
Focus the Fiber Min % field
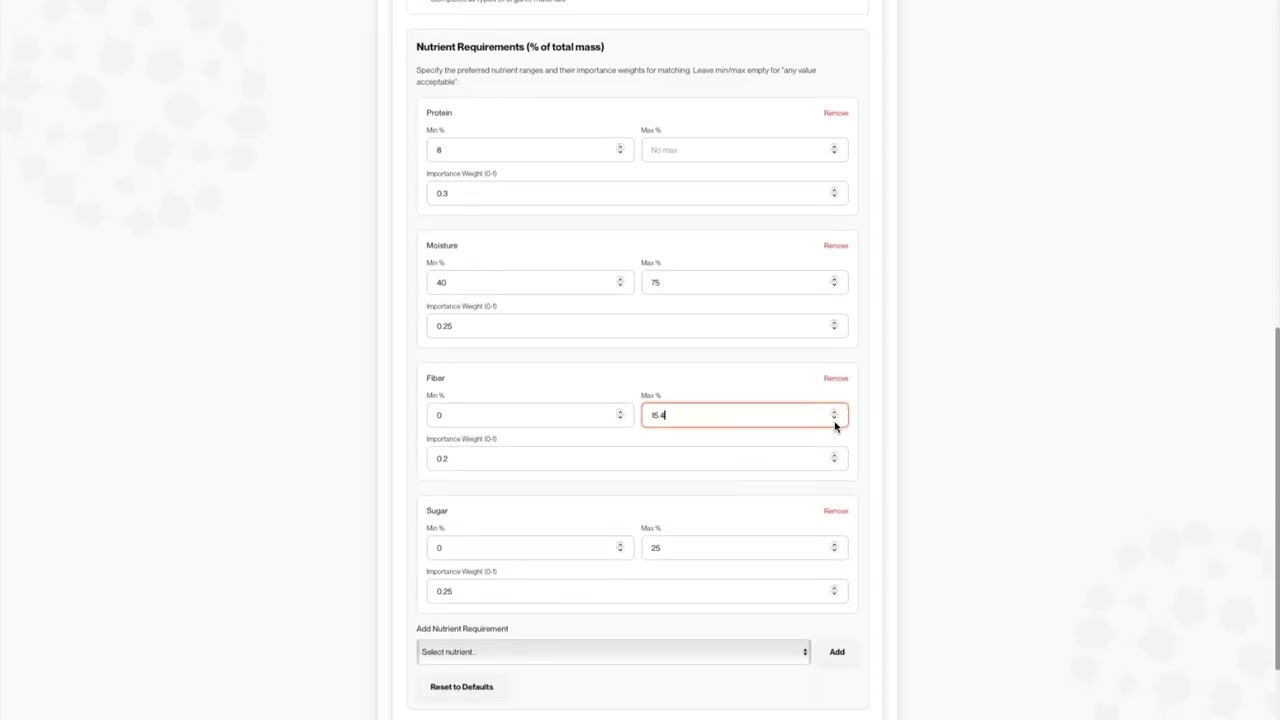click(x=522, y=415)
